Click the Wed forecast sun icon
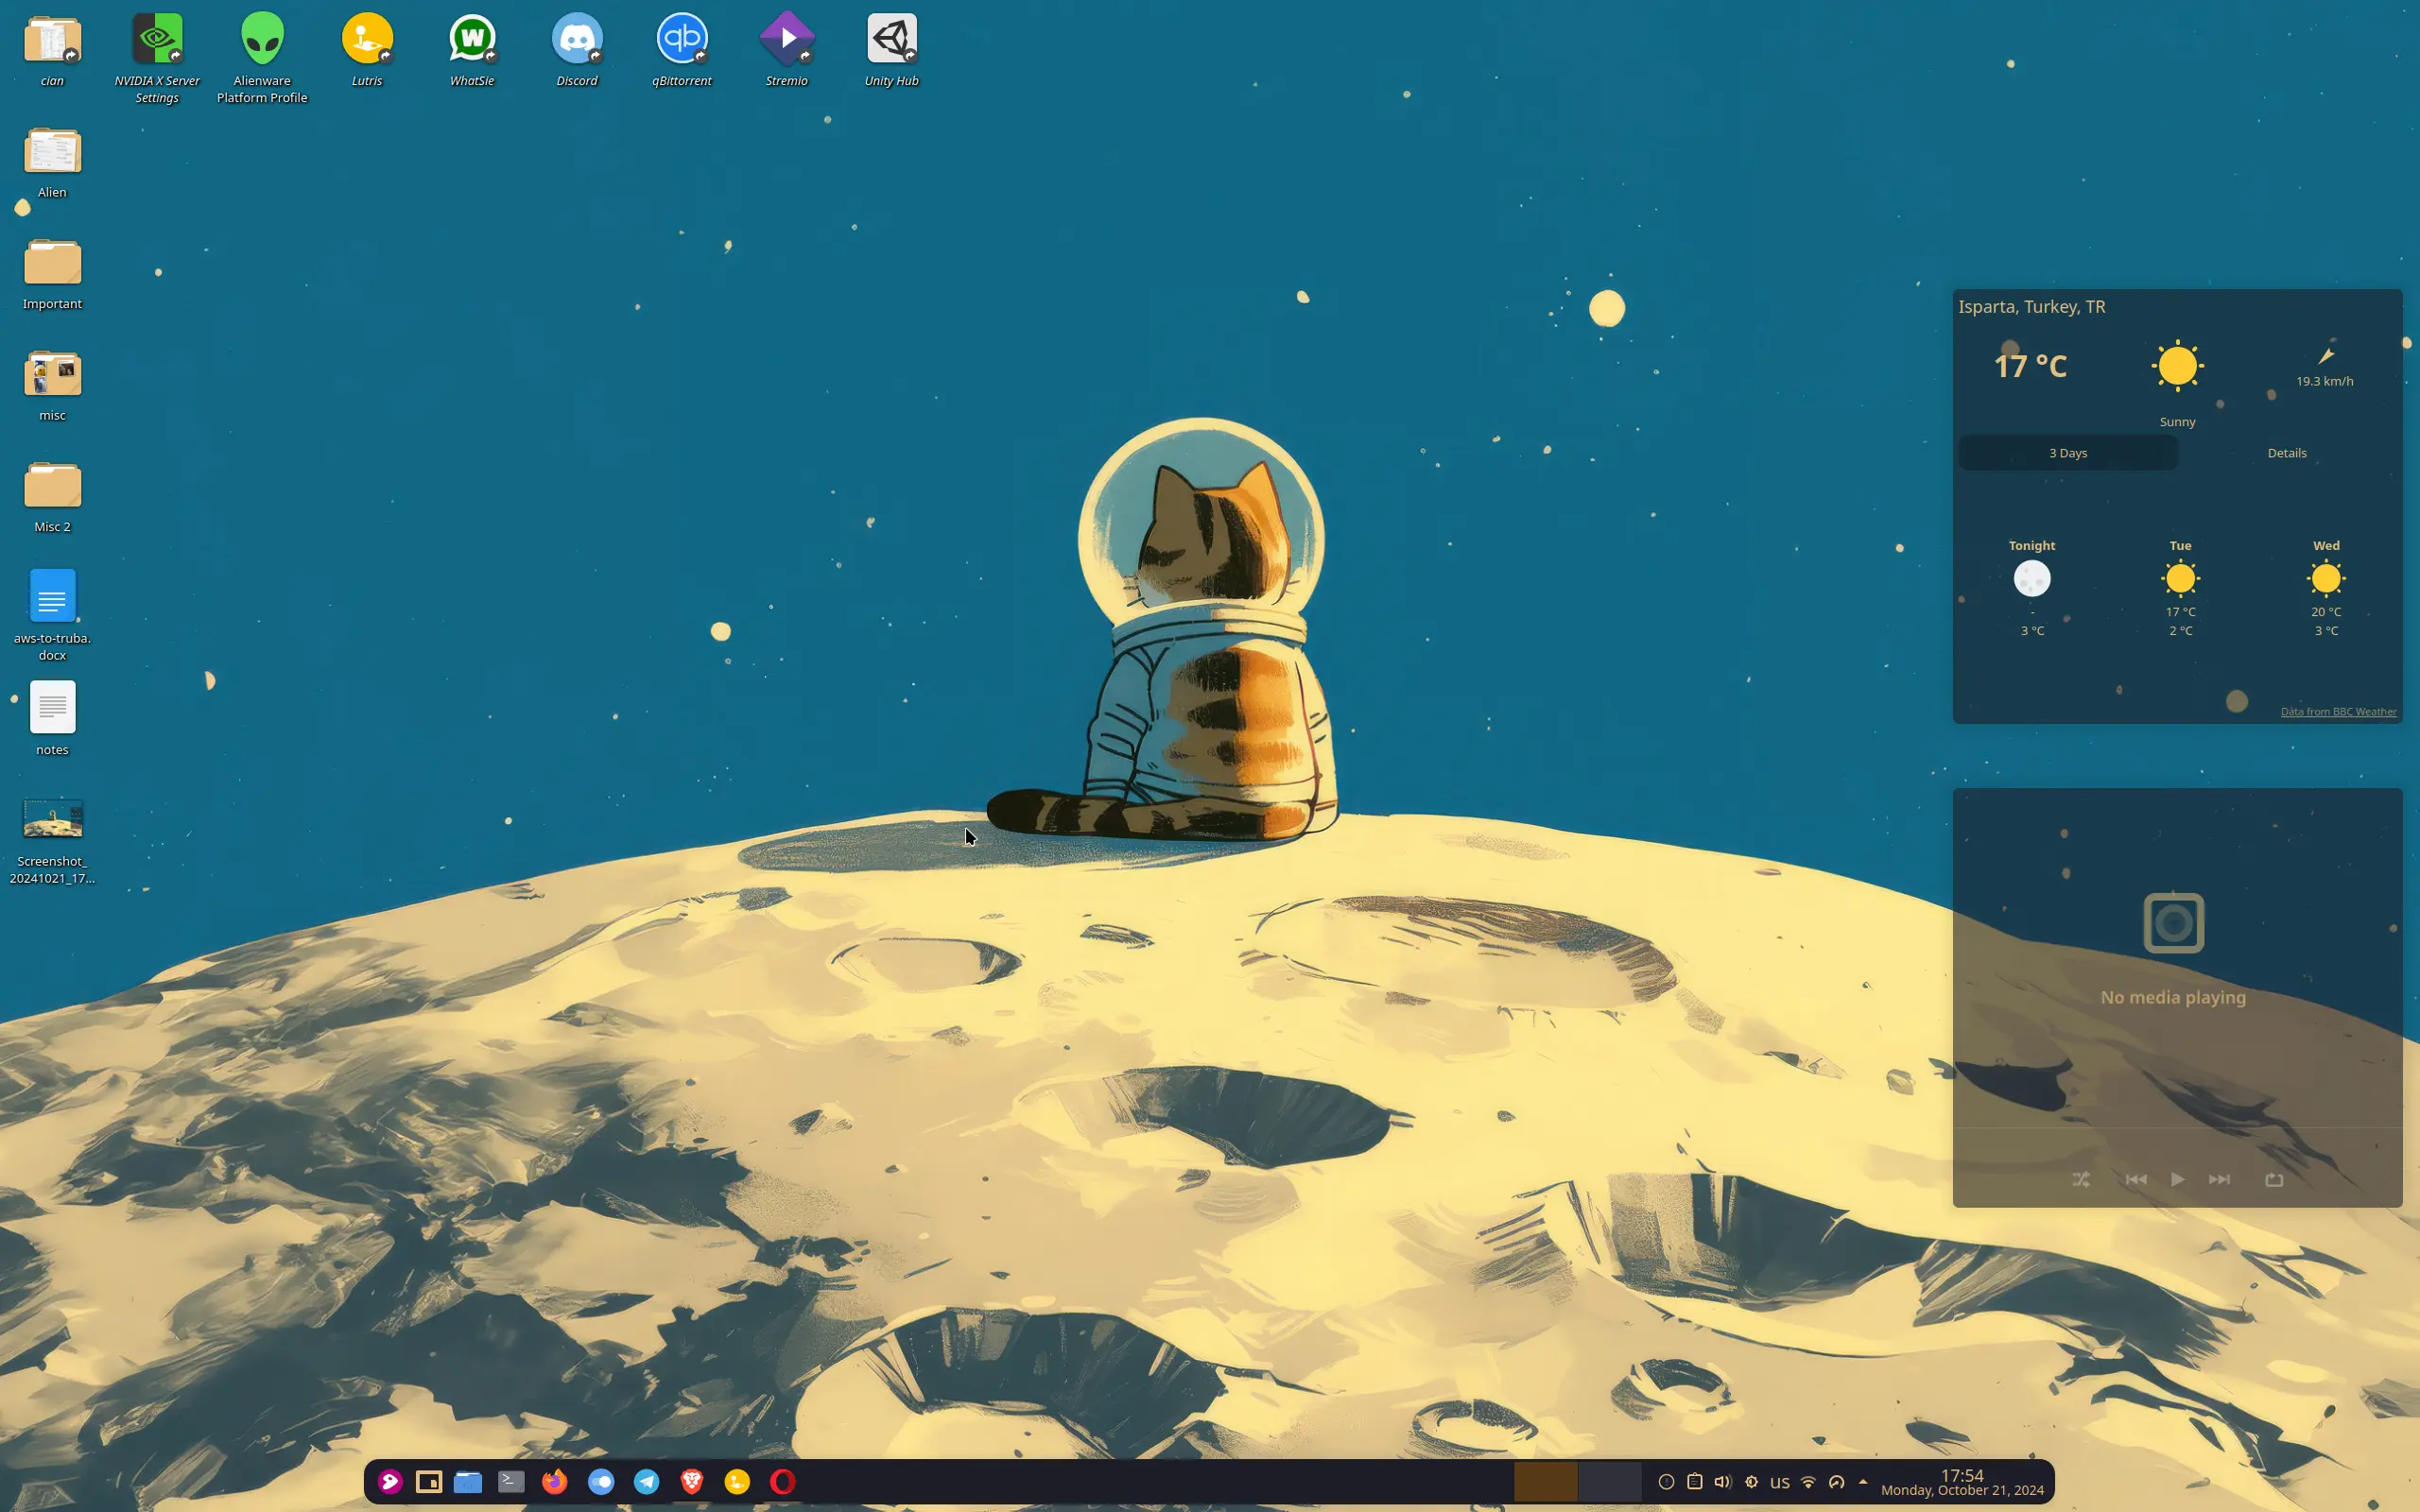This screenshot has width=2420, height=1512. (2326, 579)
